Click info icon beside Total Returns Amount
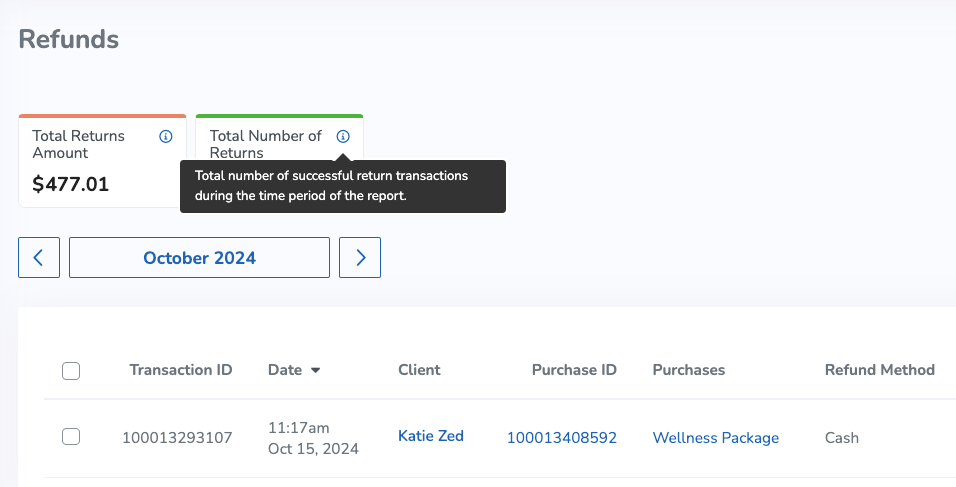This screenshot has height=487, width=956. tap(165, 137)
